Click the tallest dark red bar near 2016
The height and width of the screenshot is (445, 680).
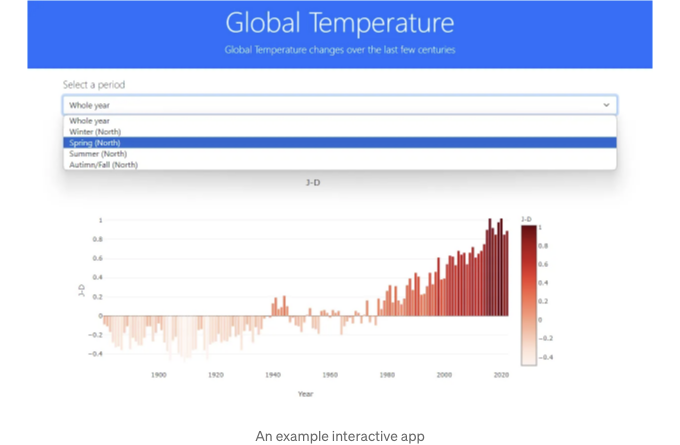[490, 267]
